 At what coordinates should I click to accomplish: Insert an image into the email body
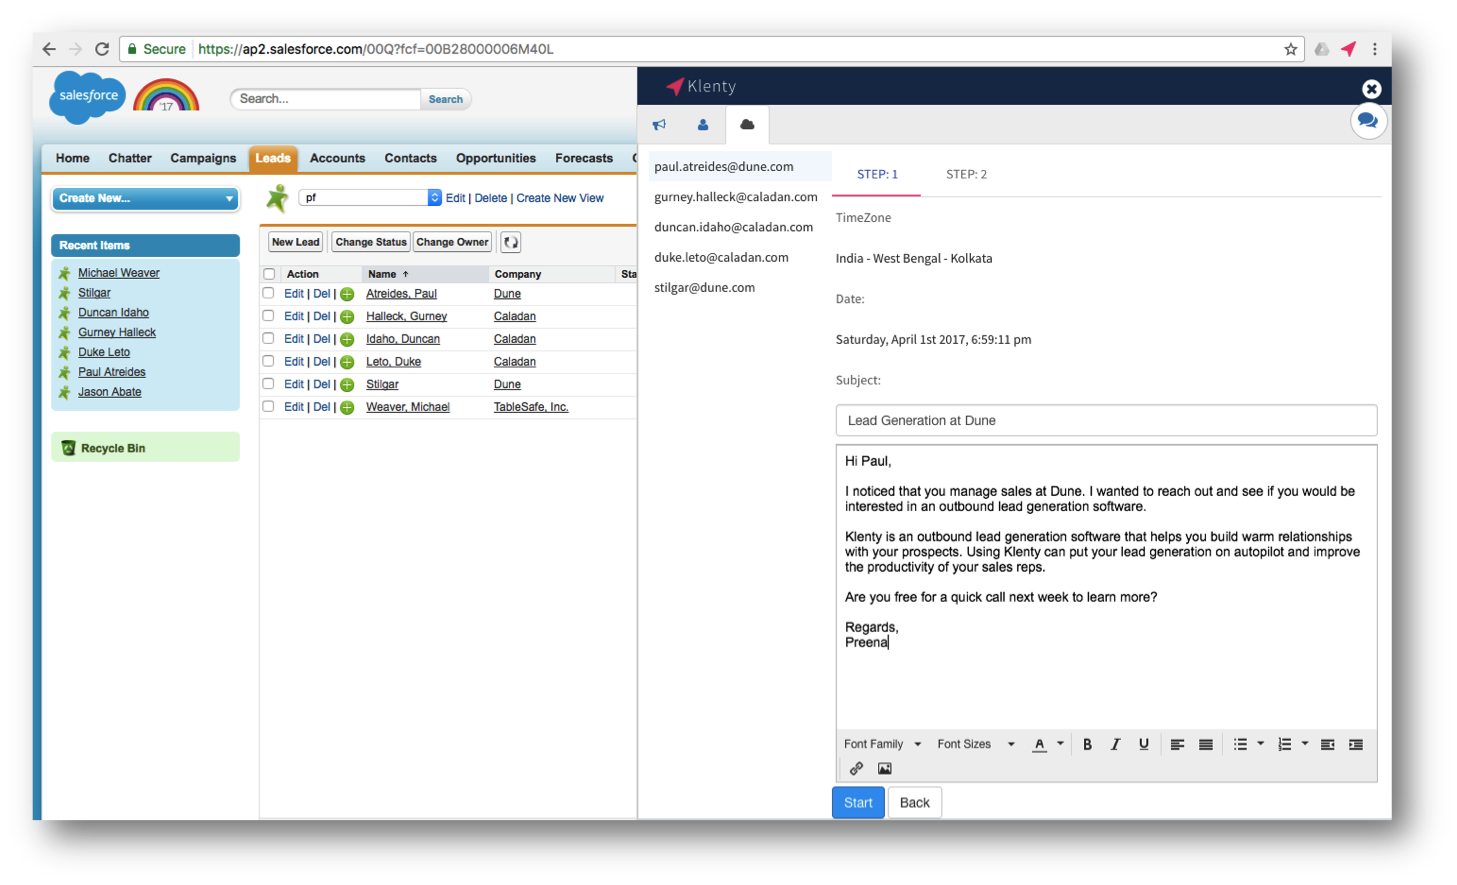click(x=884, y=768)
